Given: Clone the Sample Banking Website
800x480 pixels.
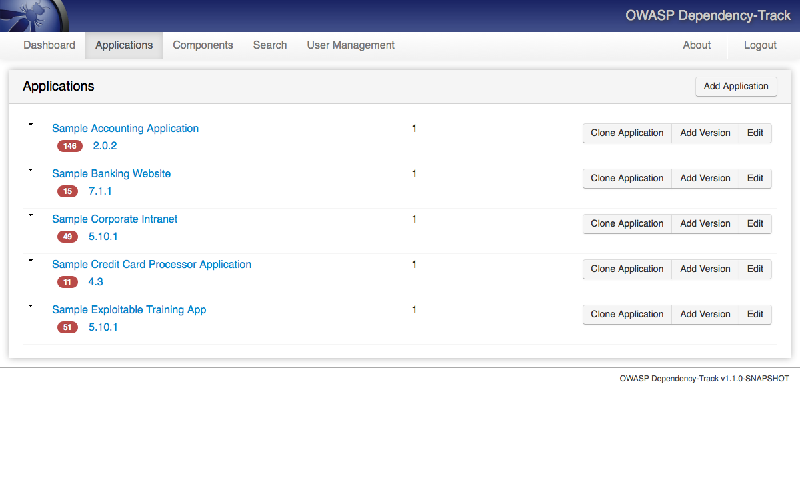Looking at the screenshot, I should pos(627,179).
